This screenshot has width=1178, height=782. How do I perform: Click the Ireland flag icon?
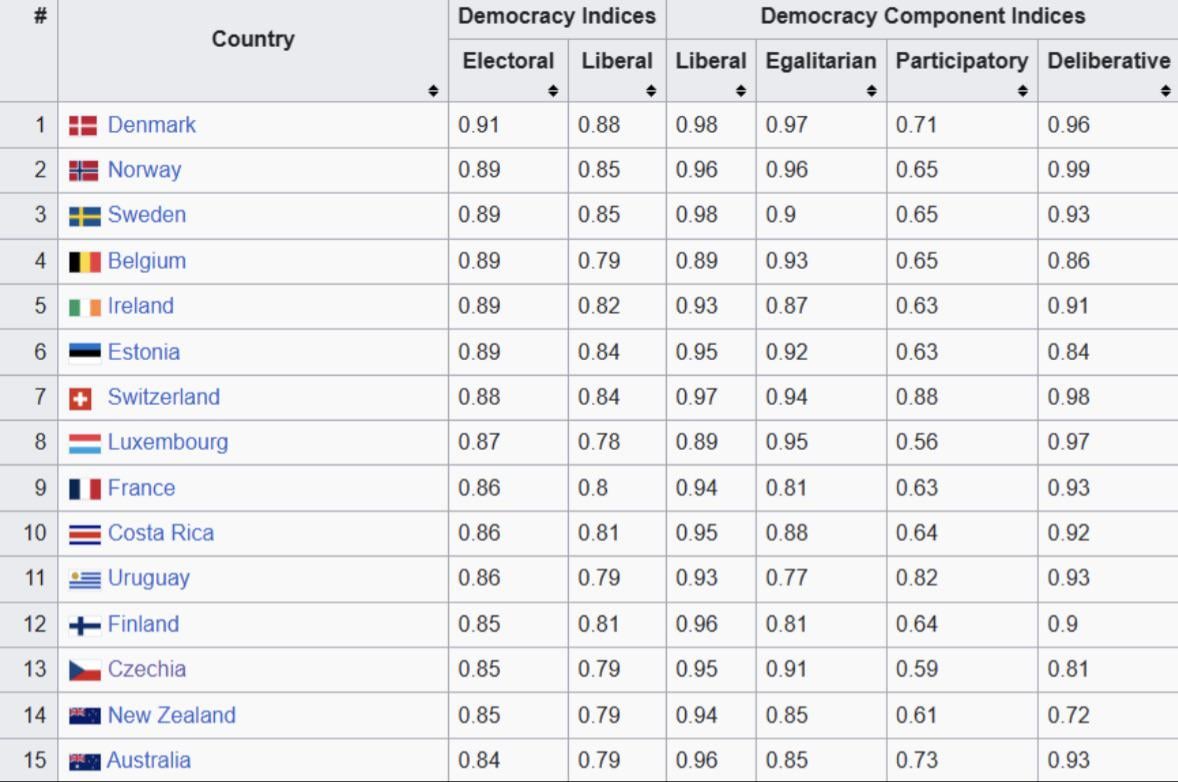pyautogui.click(x=84, y=307)
